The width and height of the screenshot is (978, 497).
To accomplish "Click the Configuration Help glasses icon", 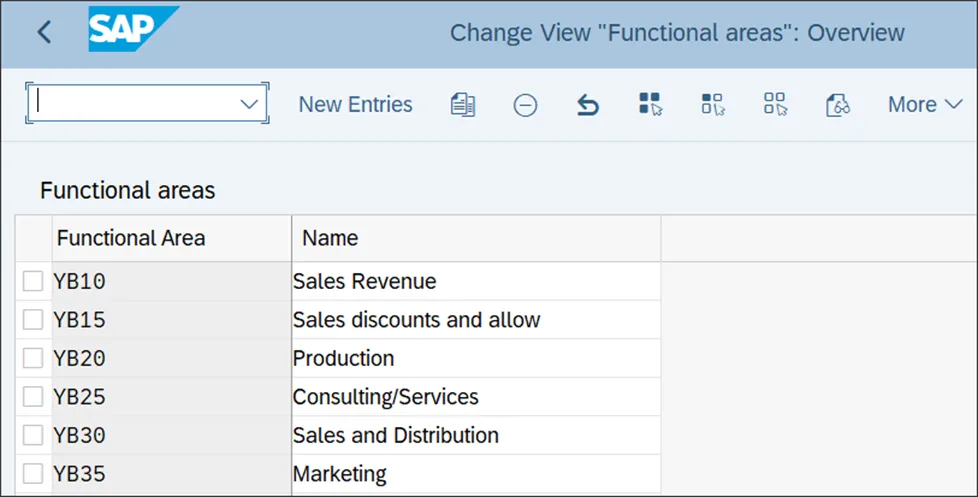I will coord(837,104).
